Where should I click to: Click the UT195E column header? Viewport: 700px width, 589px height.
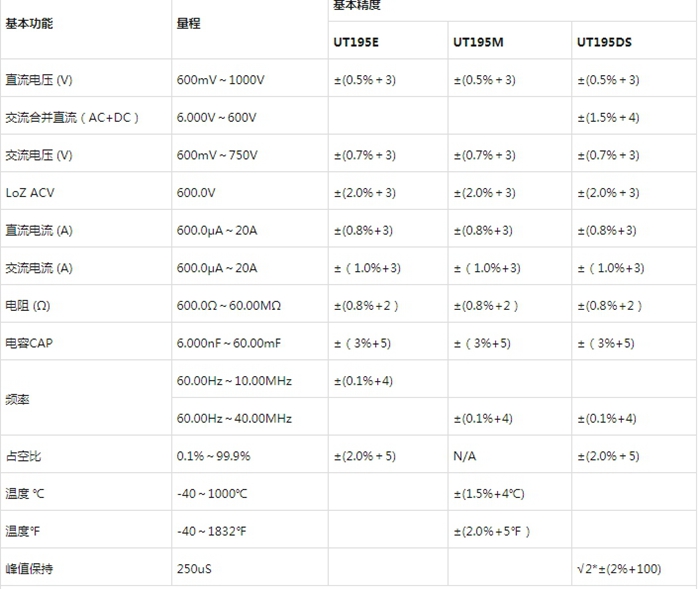click(x=356, y=42)
